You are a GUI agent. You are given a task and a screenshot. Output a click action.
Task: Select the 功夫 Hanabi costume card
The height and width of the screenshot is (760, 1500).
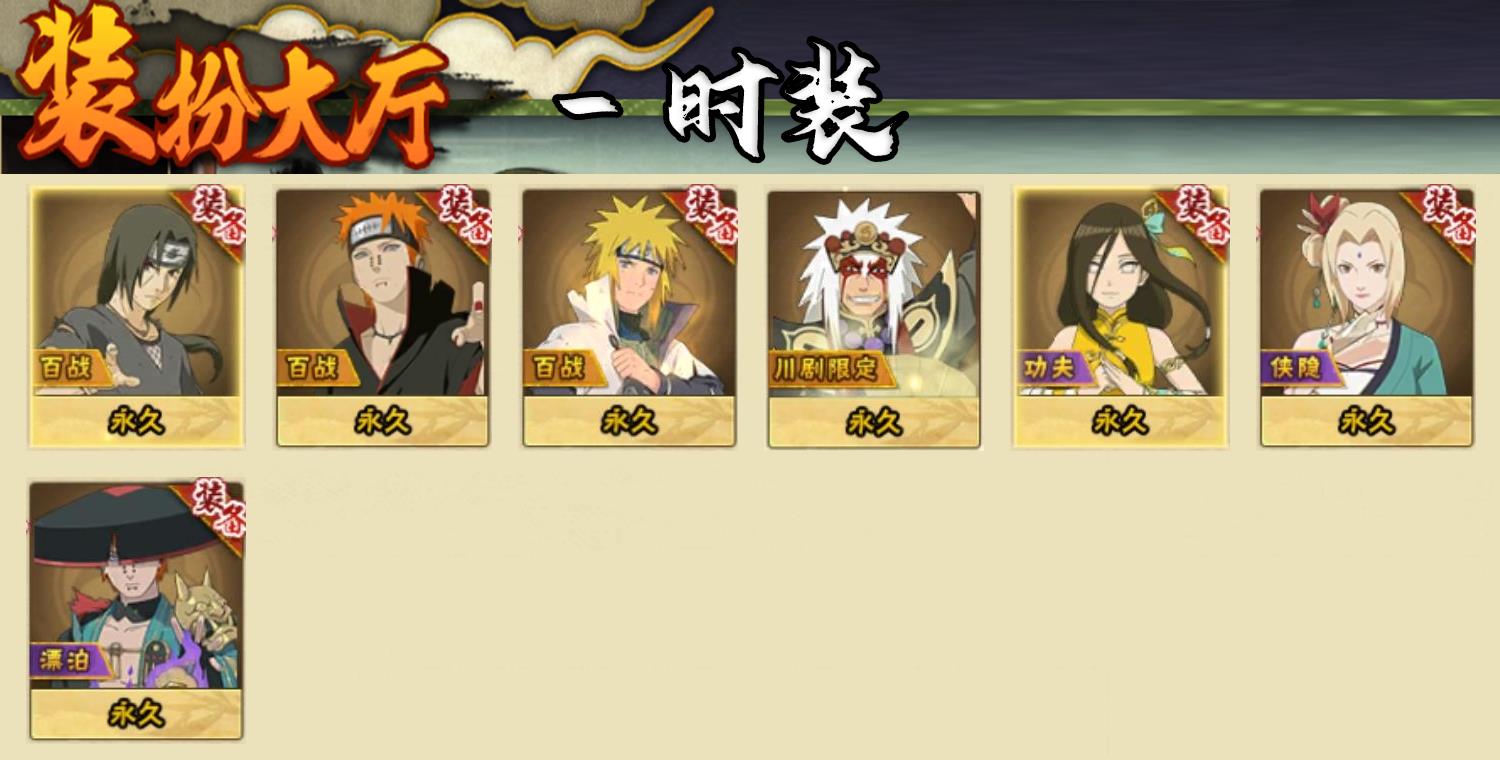pyautogui.click(x=1120, y=316)
